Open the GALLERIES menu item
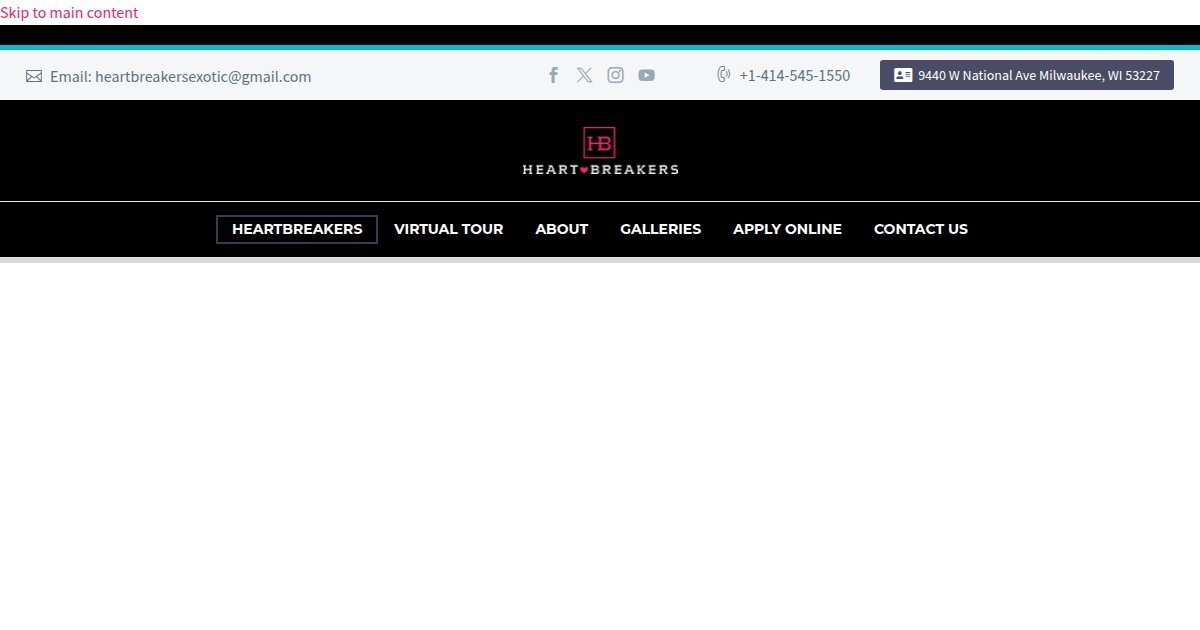1200x630 pixels. tap(660, 229)
